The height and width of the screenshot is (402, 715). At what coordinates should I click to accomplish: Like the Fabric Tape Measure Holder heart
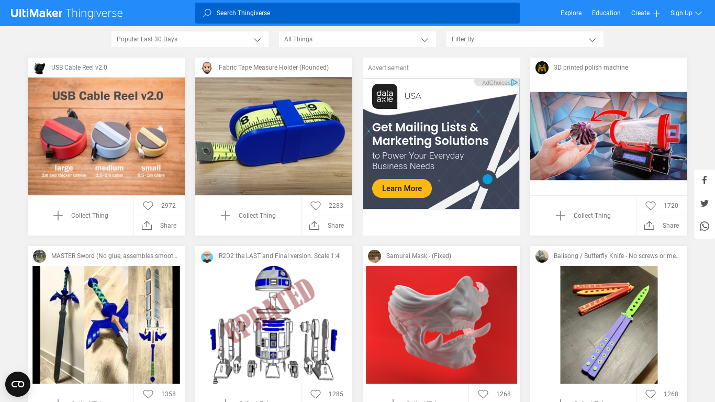coord(316,206)
